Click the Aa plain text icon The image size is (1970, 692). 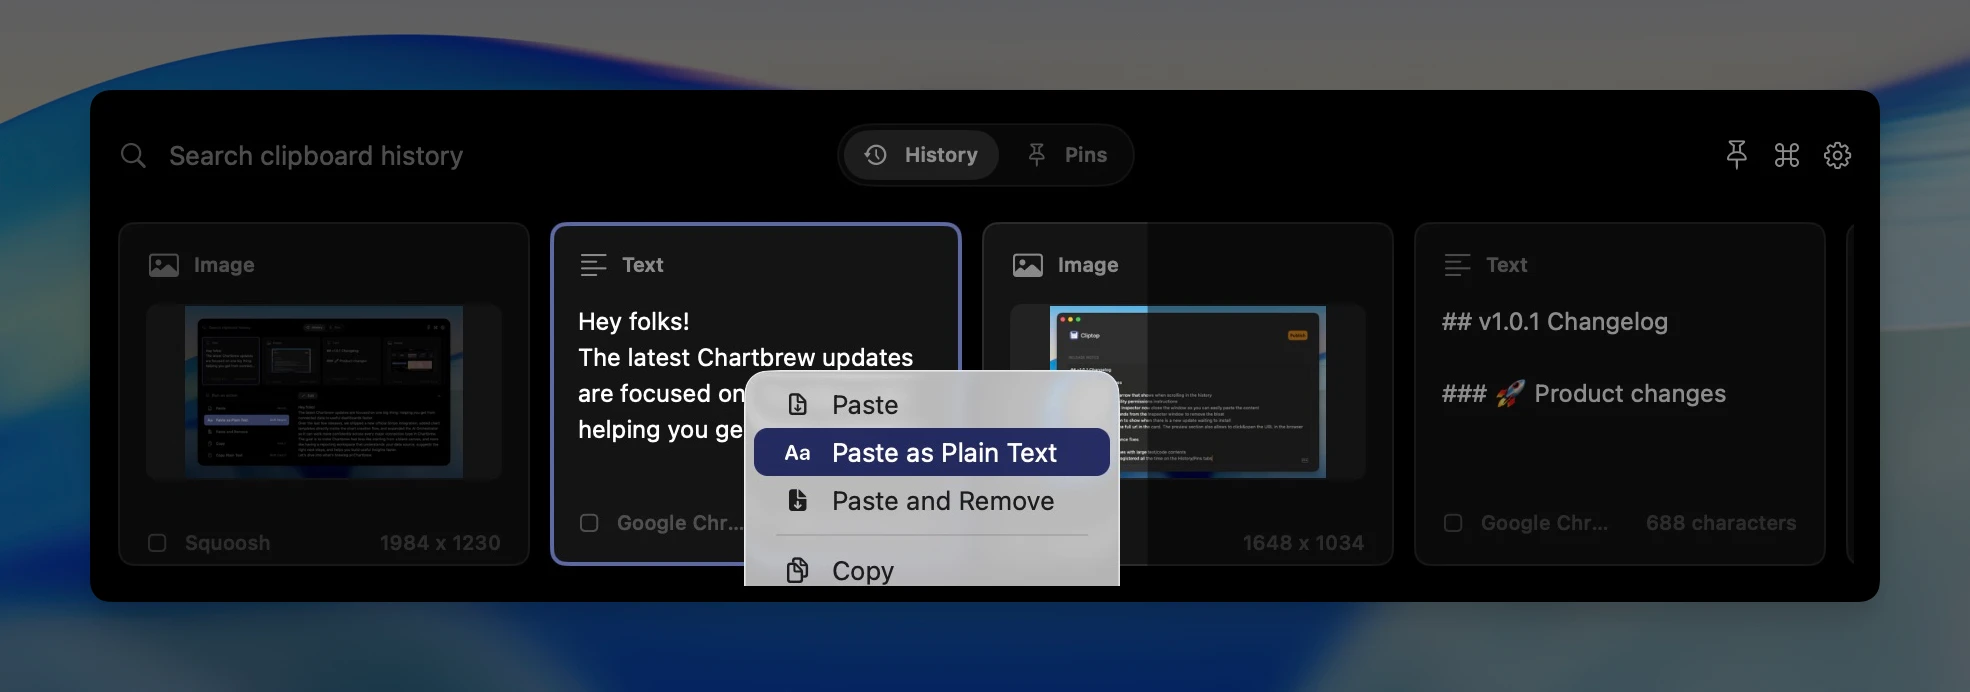click(797, 453)
